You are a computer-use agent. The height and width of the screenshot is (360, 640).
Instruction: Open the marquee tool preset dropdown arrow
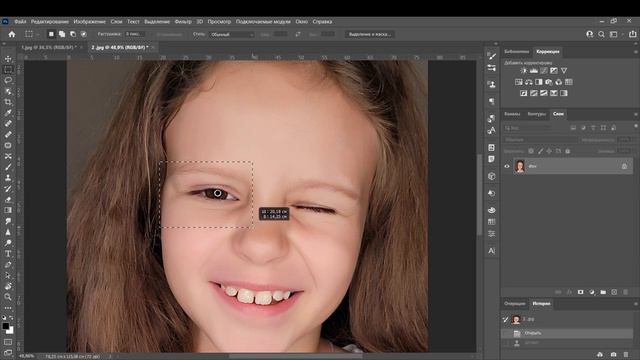(x=37, y=34)
